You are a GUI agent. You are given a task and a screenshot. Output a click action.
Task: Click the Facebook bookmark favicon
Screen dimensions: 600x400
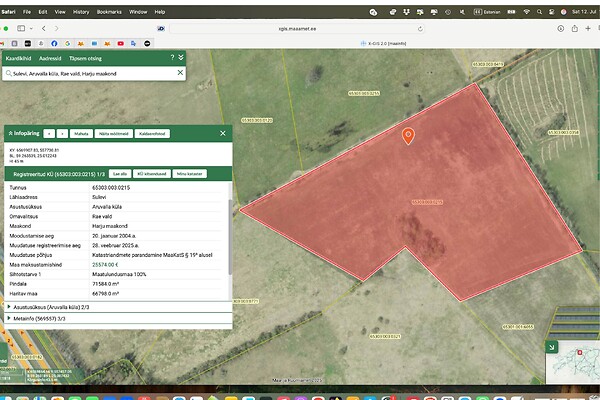coord(52,45)
